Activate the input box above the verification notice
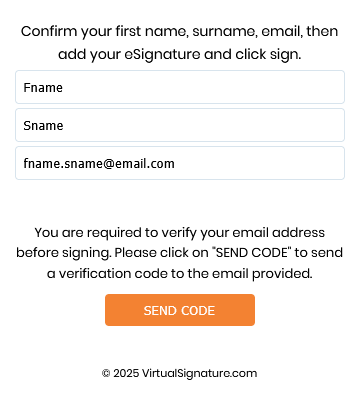Image resolution: width=360 pixels, height=396 pixels. click(x=180, y=163)
